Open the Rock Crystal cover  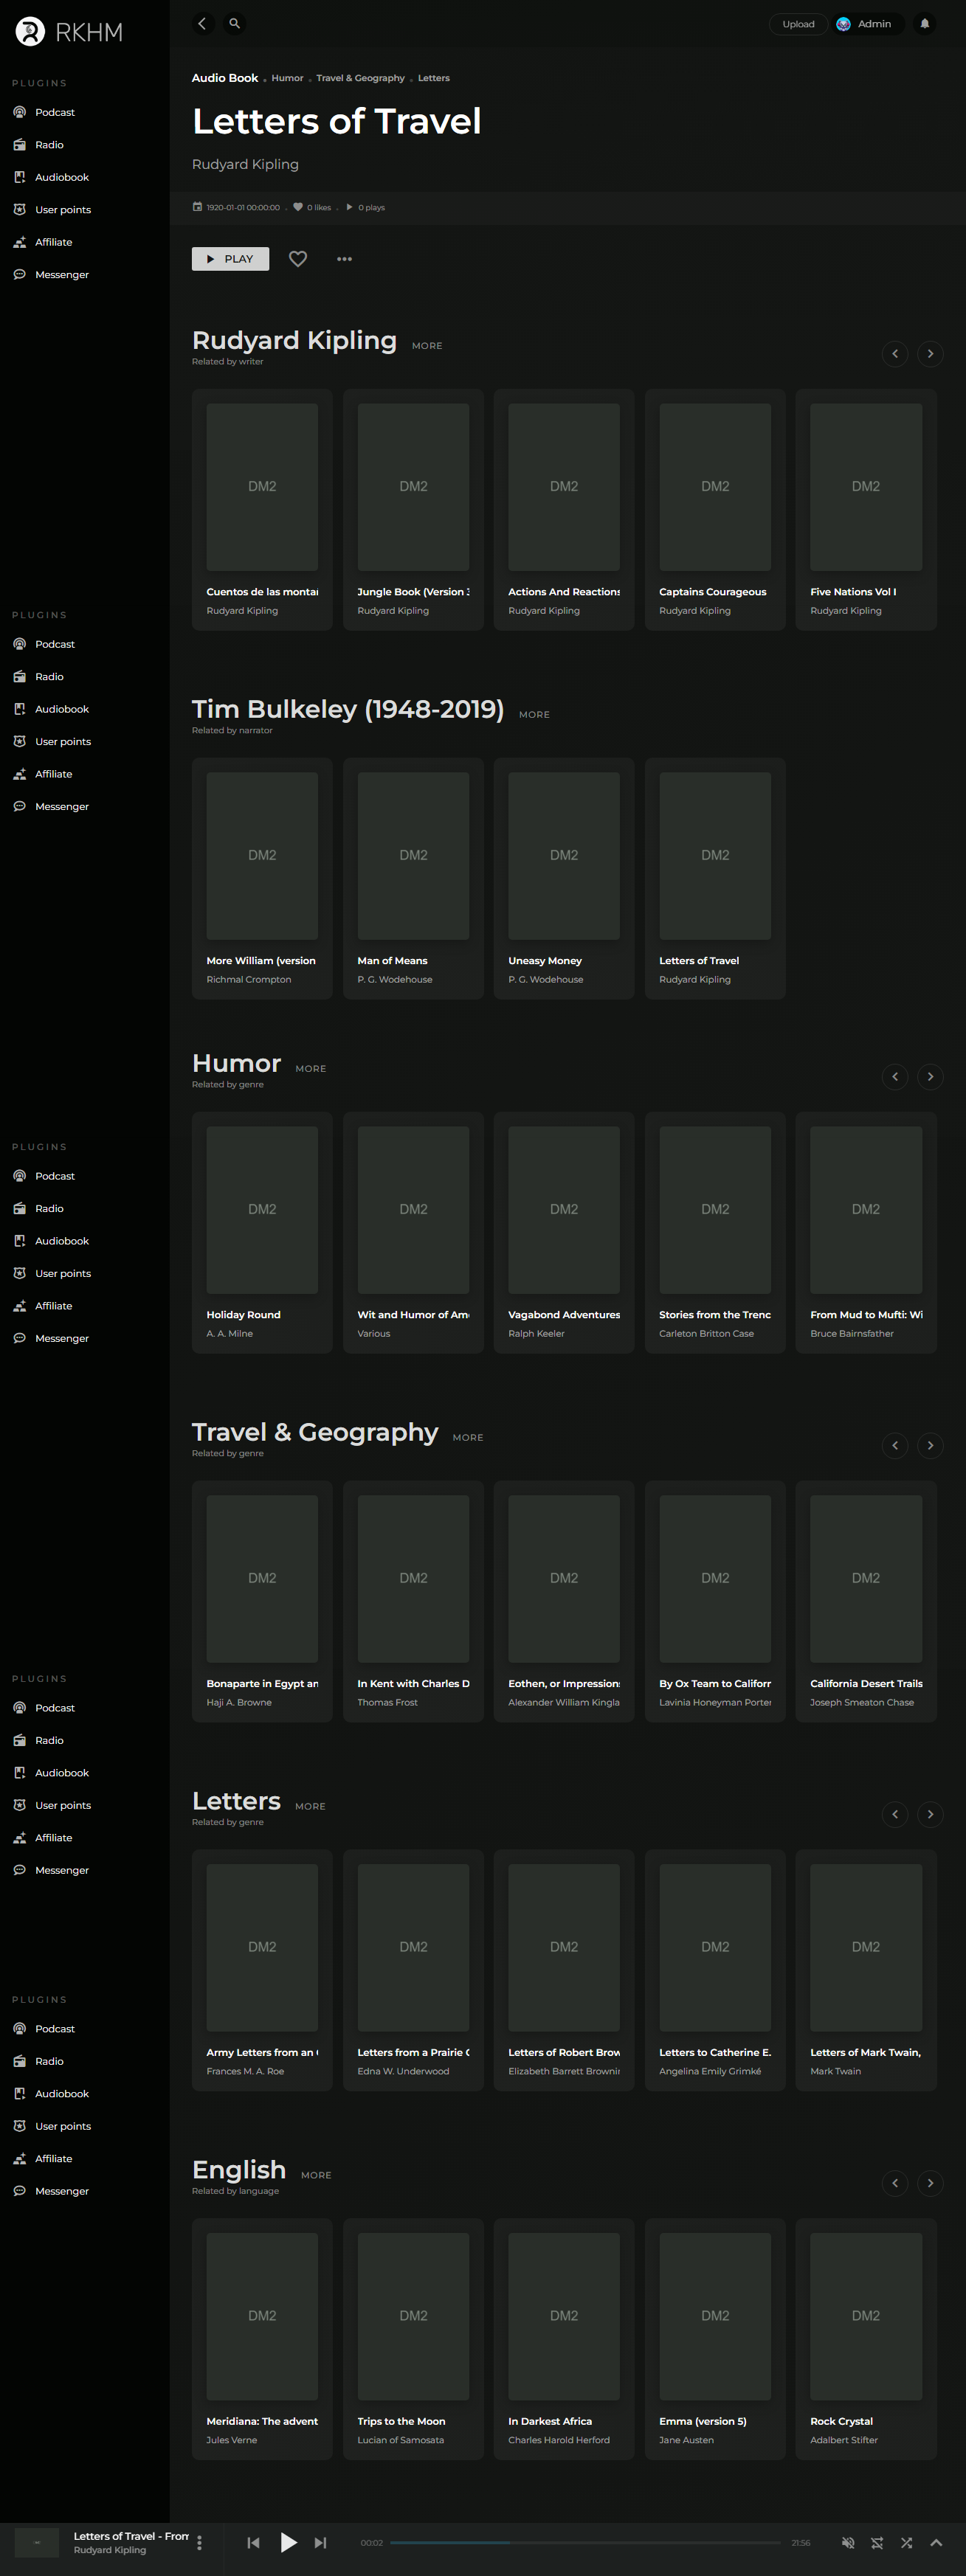866,2316
